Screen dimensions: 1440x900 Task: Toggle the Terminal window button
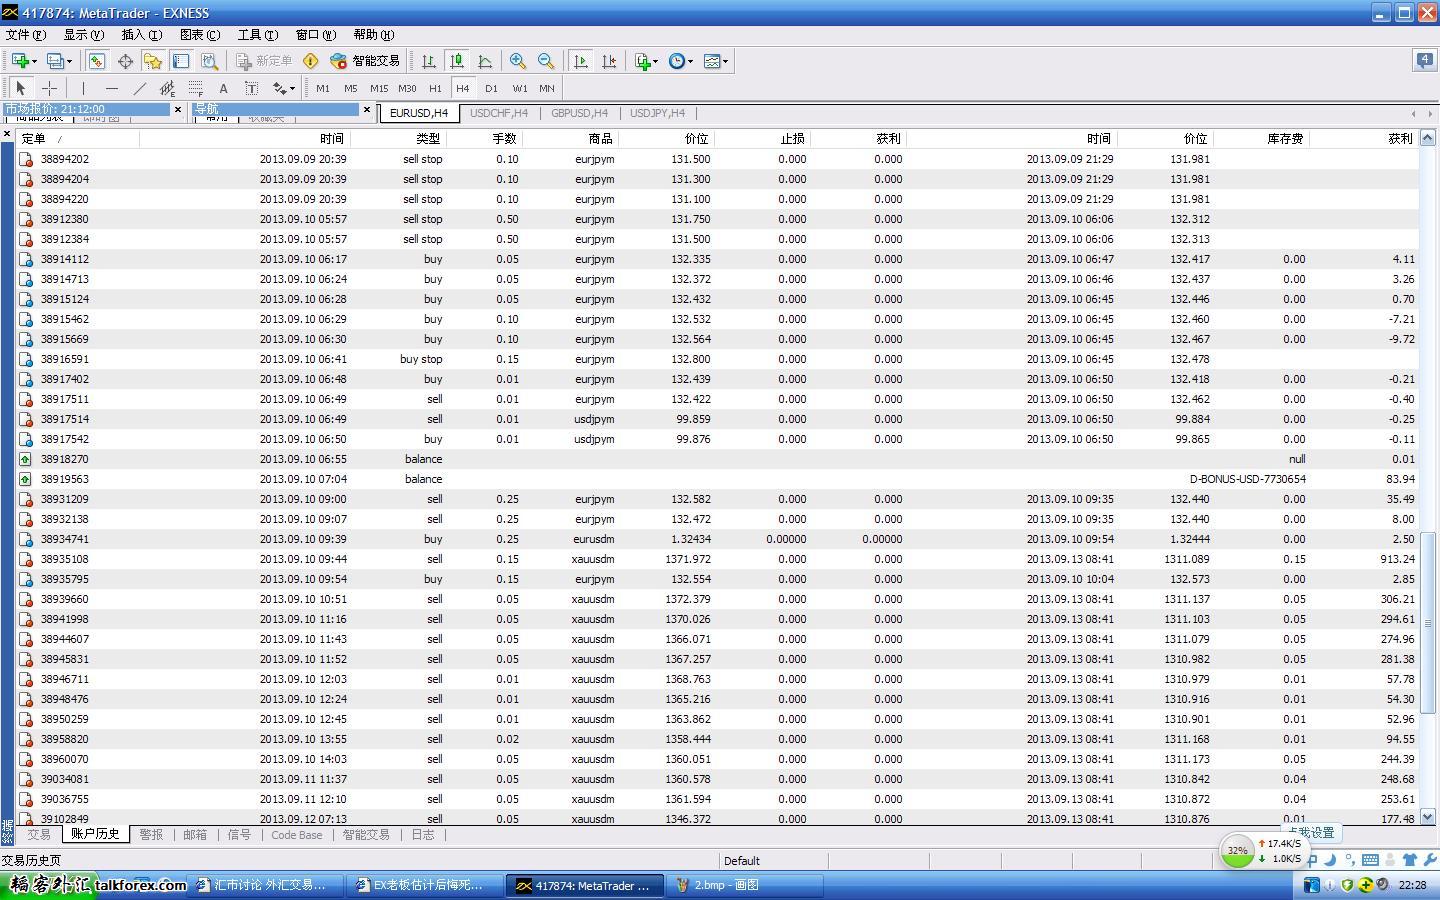[x=180, y=61]
